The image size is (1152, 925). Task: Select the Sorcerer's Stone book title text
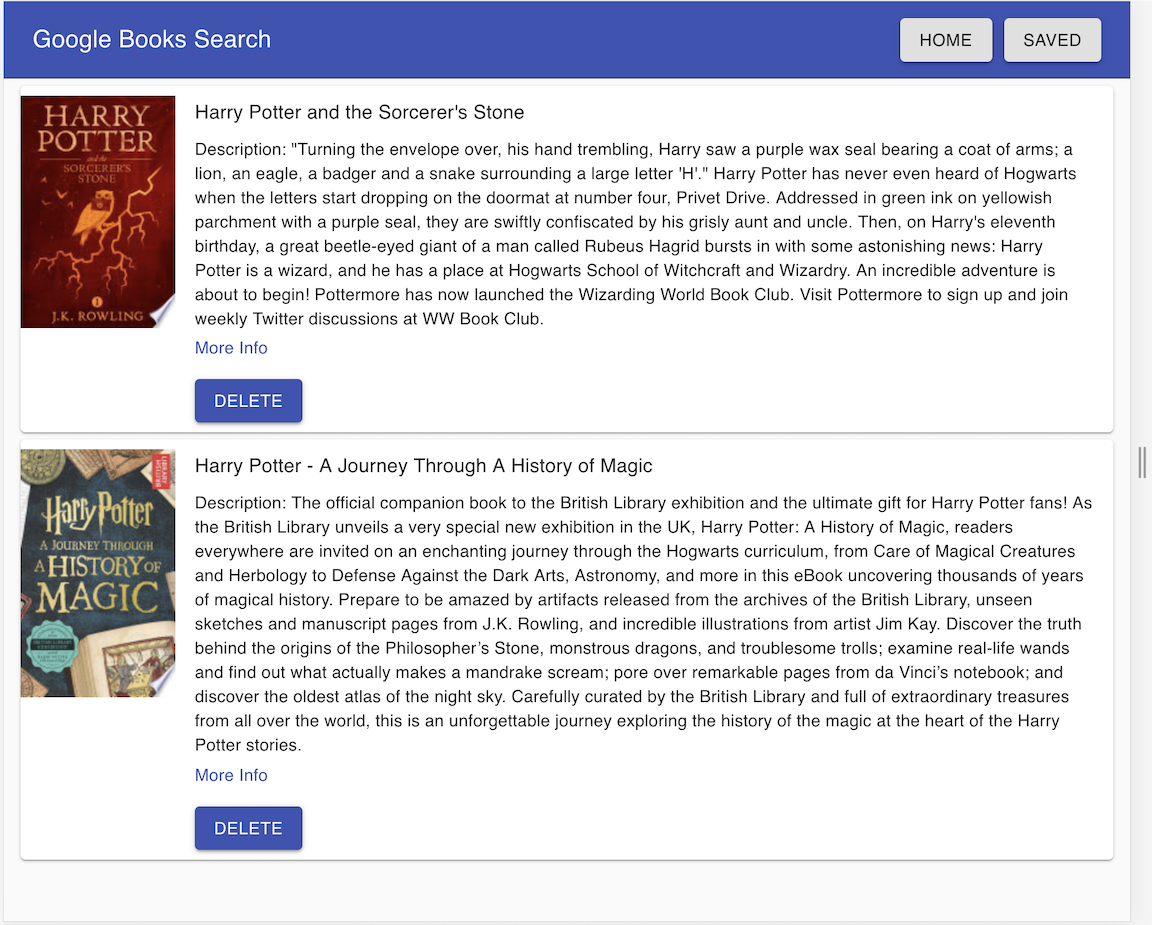click(x=359, y=112)
